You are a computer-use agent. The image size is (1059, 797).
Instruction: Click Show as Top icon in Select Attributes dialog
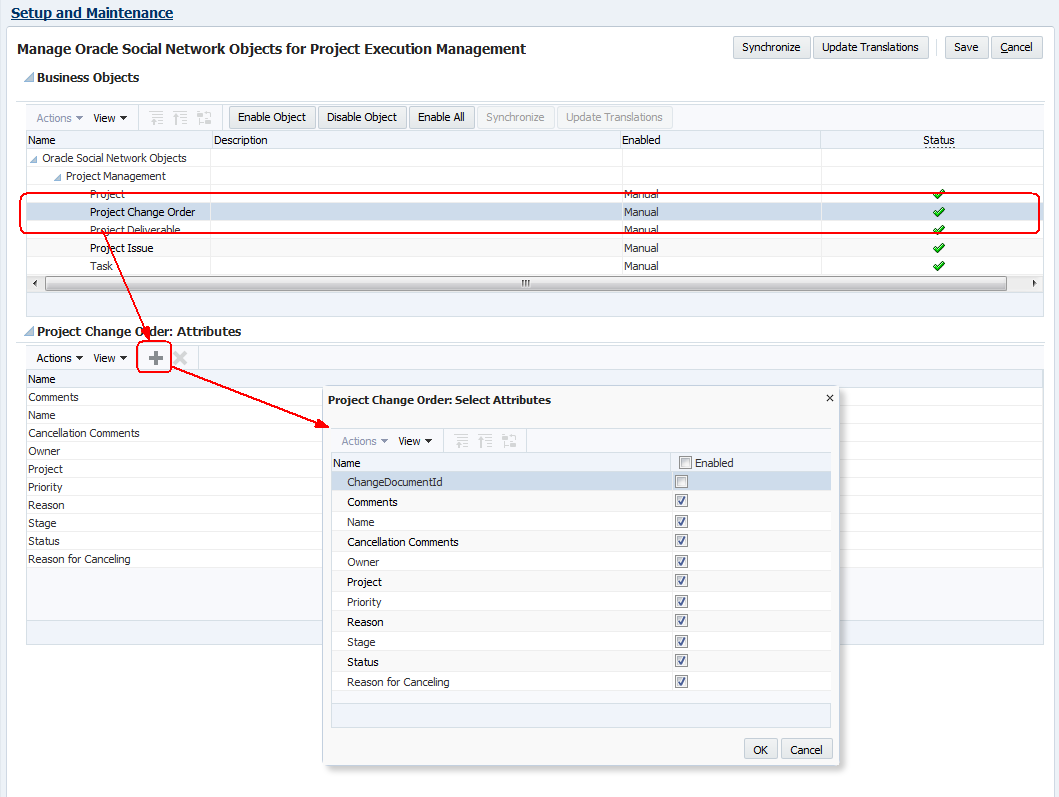(509, 441)
